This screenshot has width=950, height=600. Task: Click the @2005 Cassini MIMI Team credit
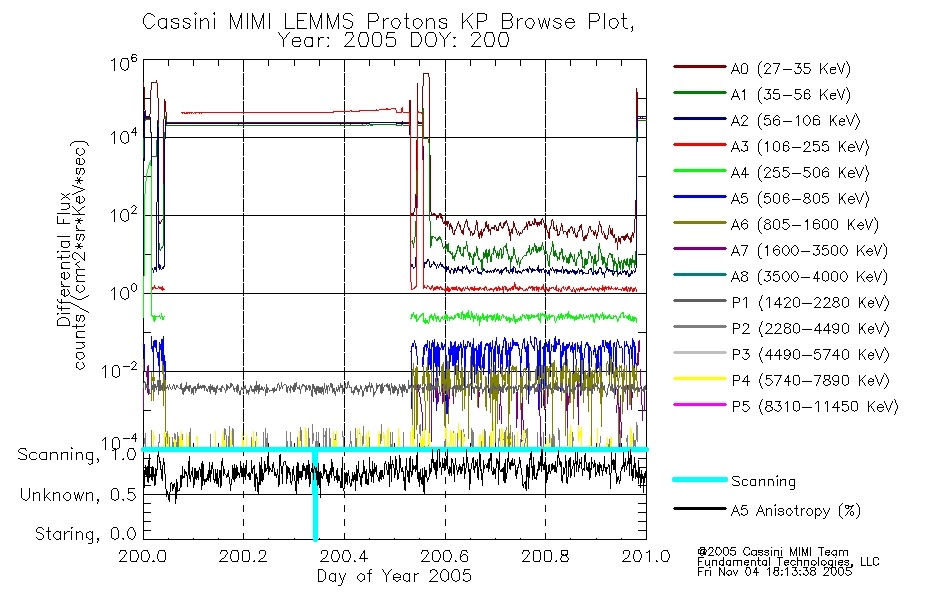pyautogui.click(x=772, y=552)
